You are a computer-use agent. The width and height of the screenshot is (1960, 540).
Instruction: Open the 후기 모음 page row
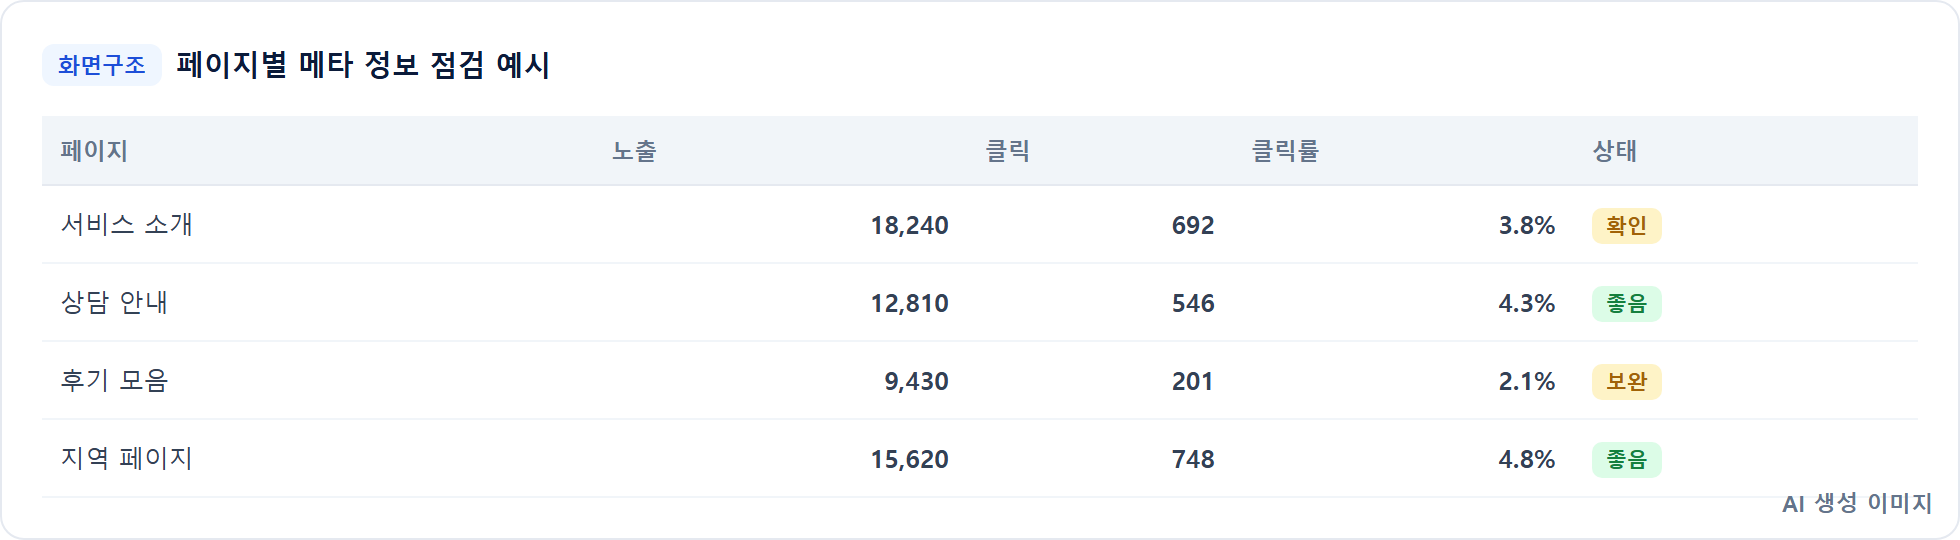coord(980,381)
